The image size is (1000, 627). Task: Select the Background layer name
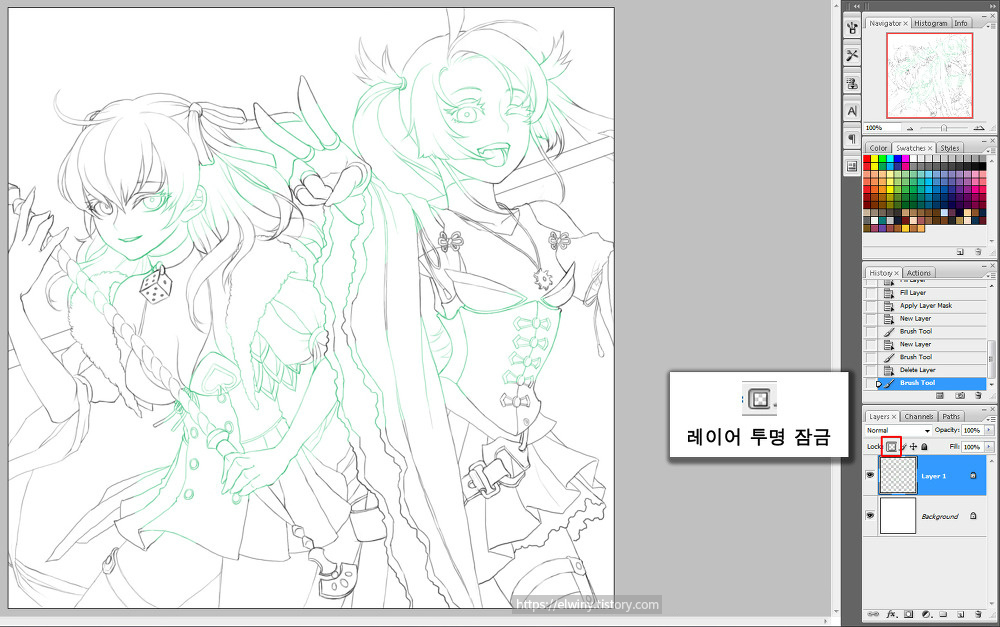tap(939, 516)
